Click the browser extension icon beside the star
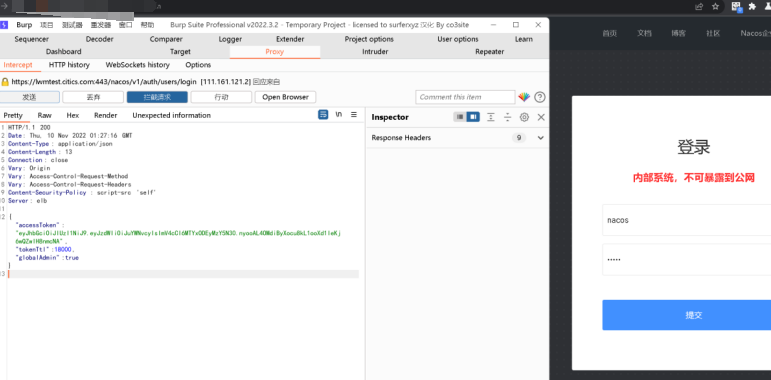This screenshot has height=380, width=771. [736, 6]
